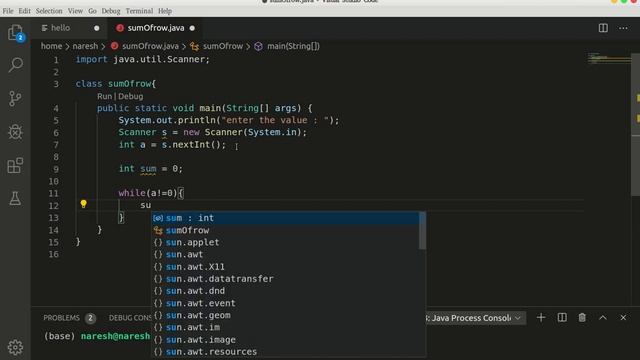
Task: Open the Debug Console panel tab
Action: [130, 318]
